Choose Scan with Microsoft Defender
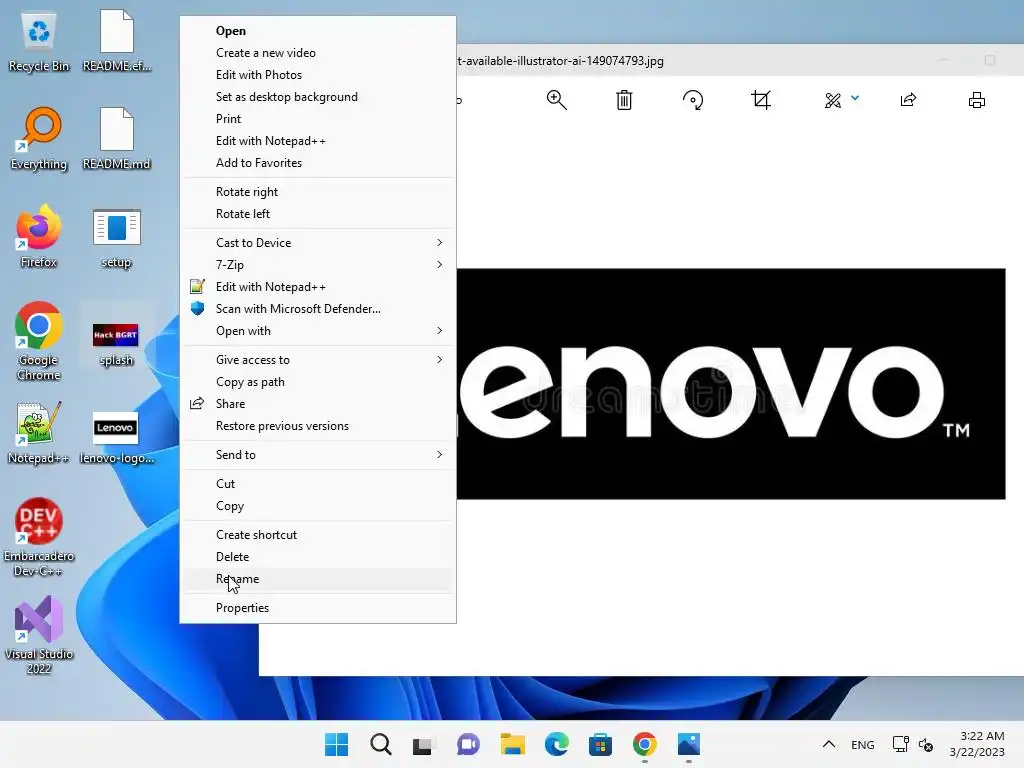The height and width of the screenshot is (768, 1024). [318, 309]
